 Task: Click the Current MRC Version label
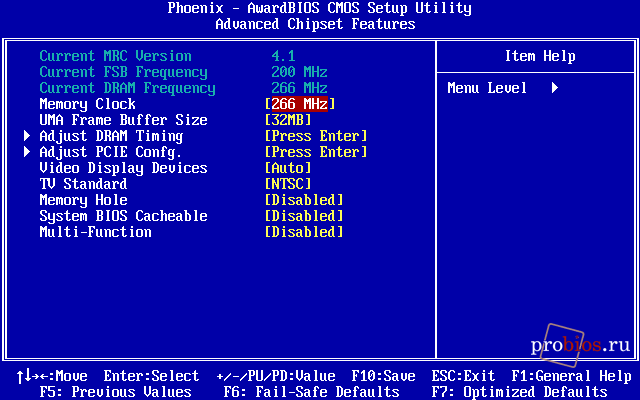click(x=116, y=56)
